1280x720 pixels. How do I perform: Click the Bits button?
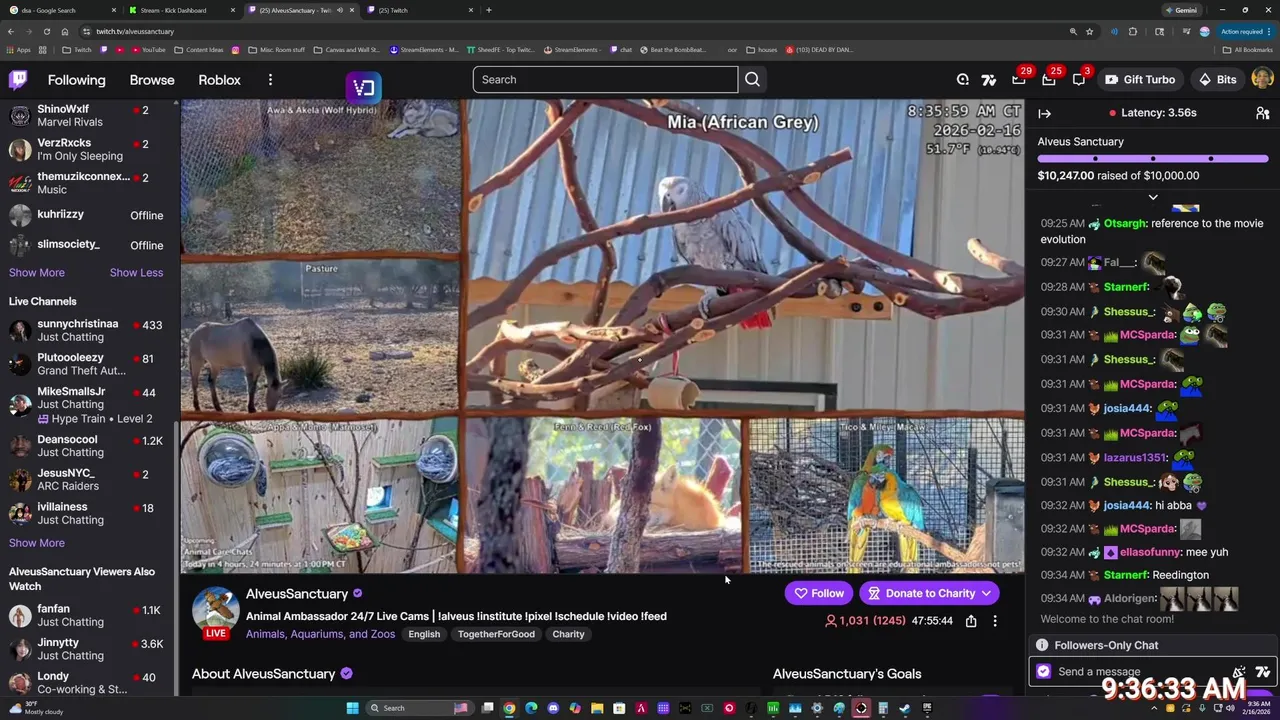pyautogui.click(x=1218, y=80)
